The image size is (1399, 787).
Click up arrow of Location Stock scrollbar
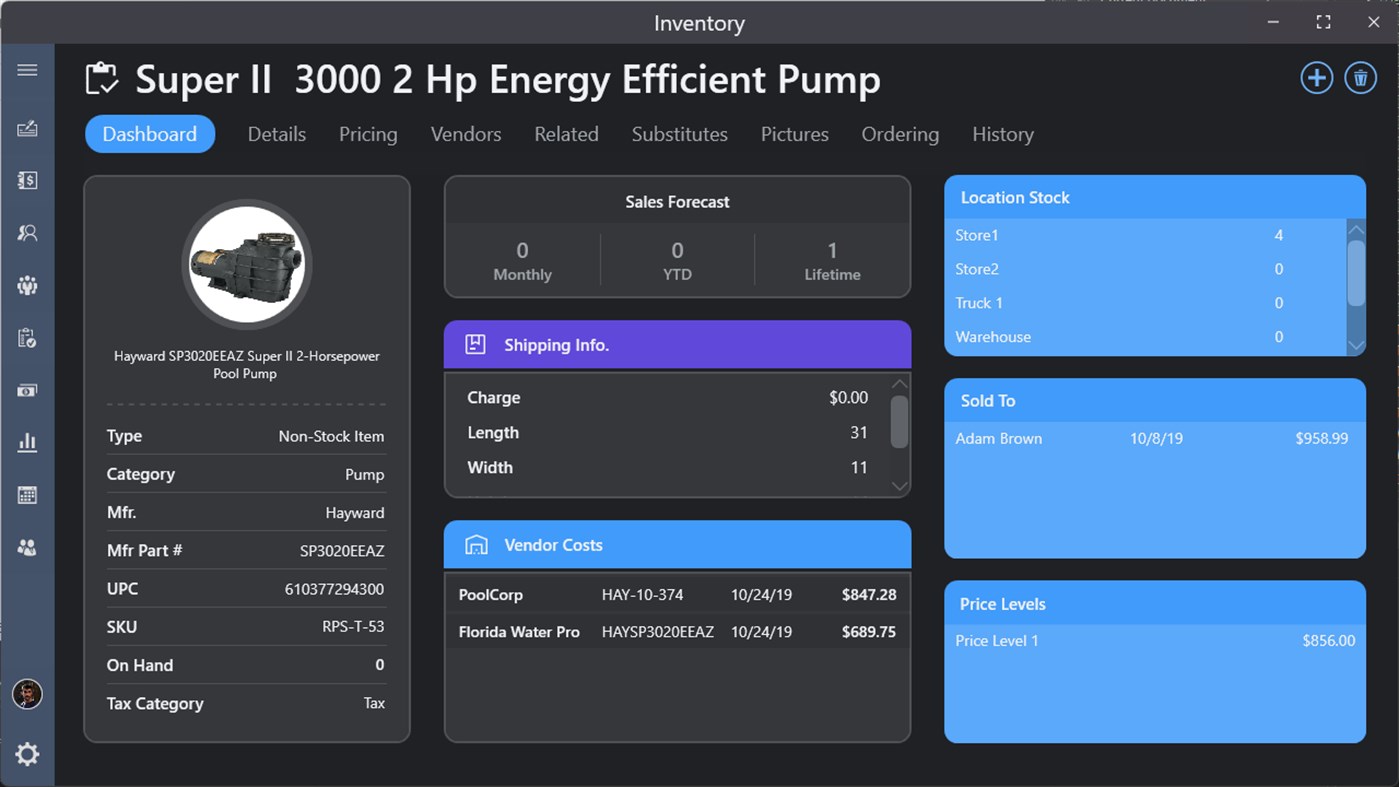tap(1356, 230)
